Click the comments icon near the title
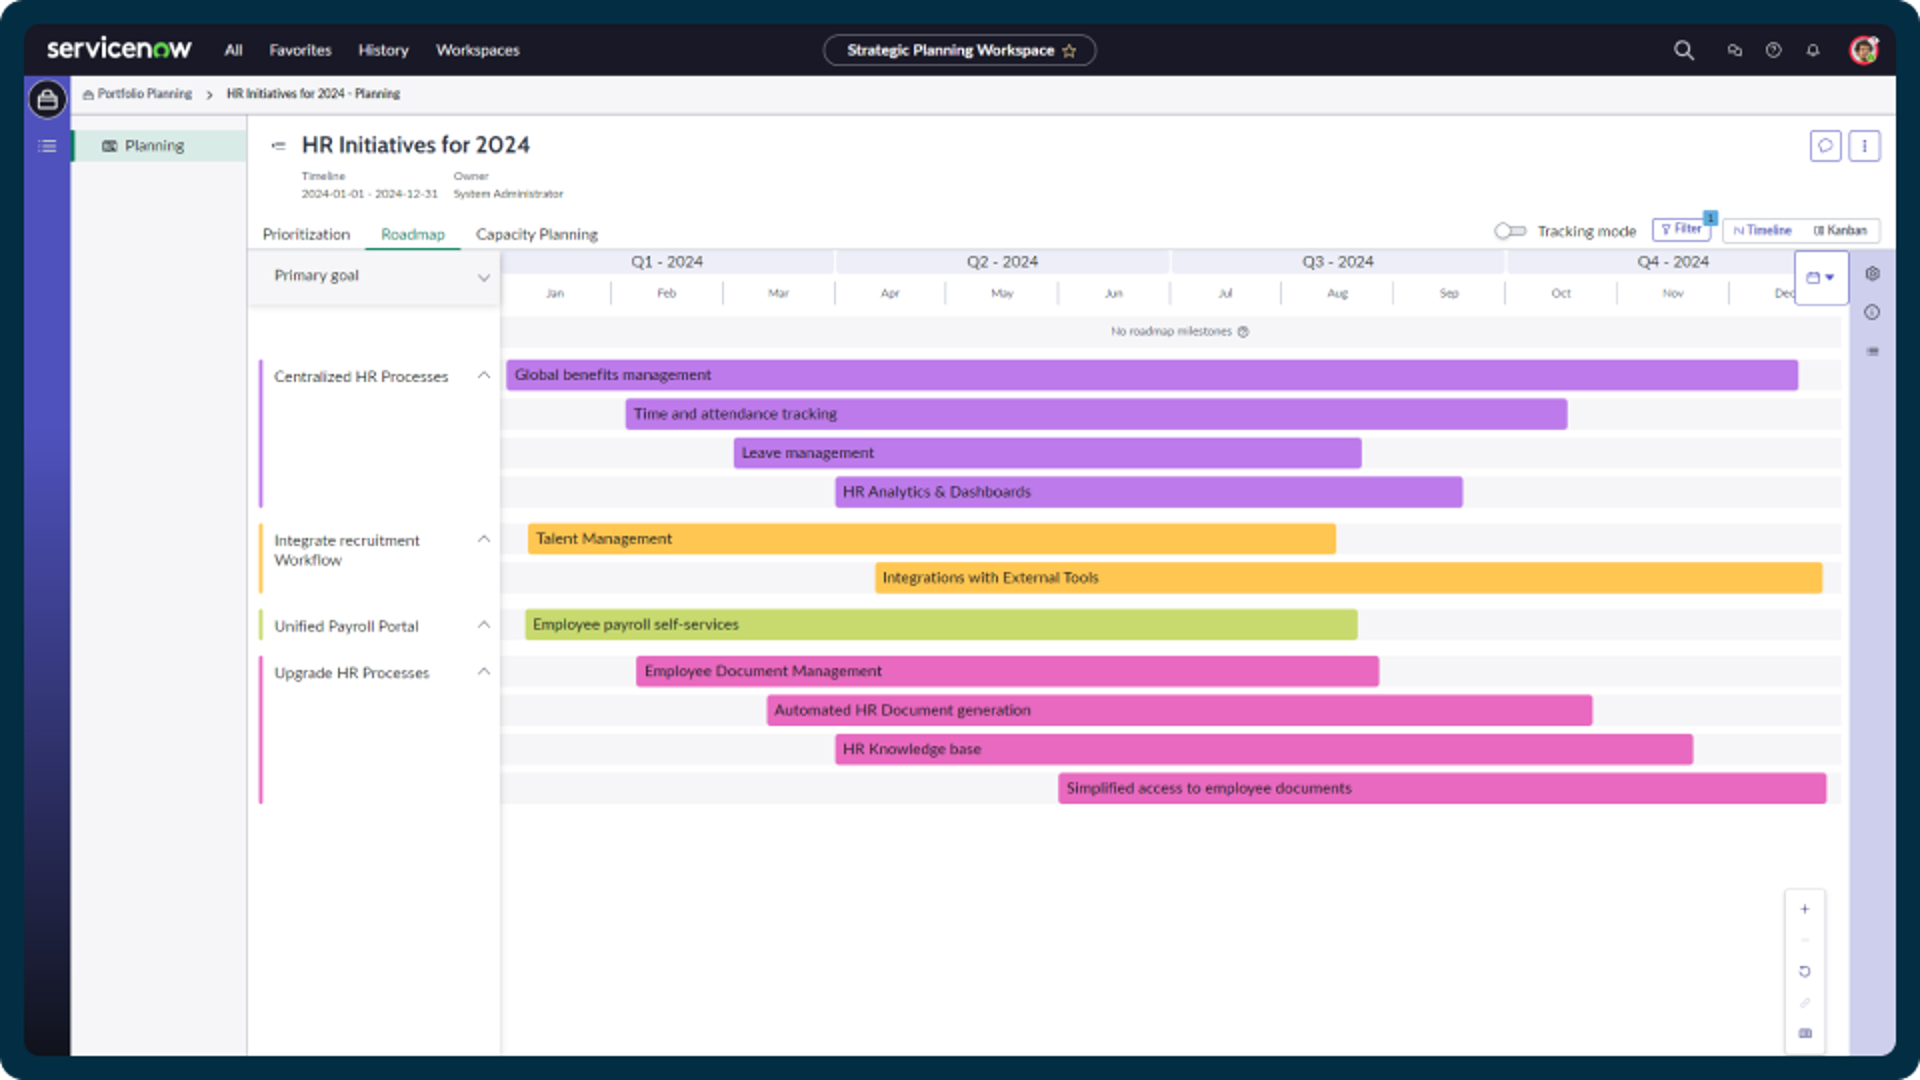The width and height of the screenshot is (1920, 1080). tap(1826, 146)
